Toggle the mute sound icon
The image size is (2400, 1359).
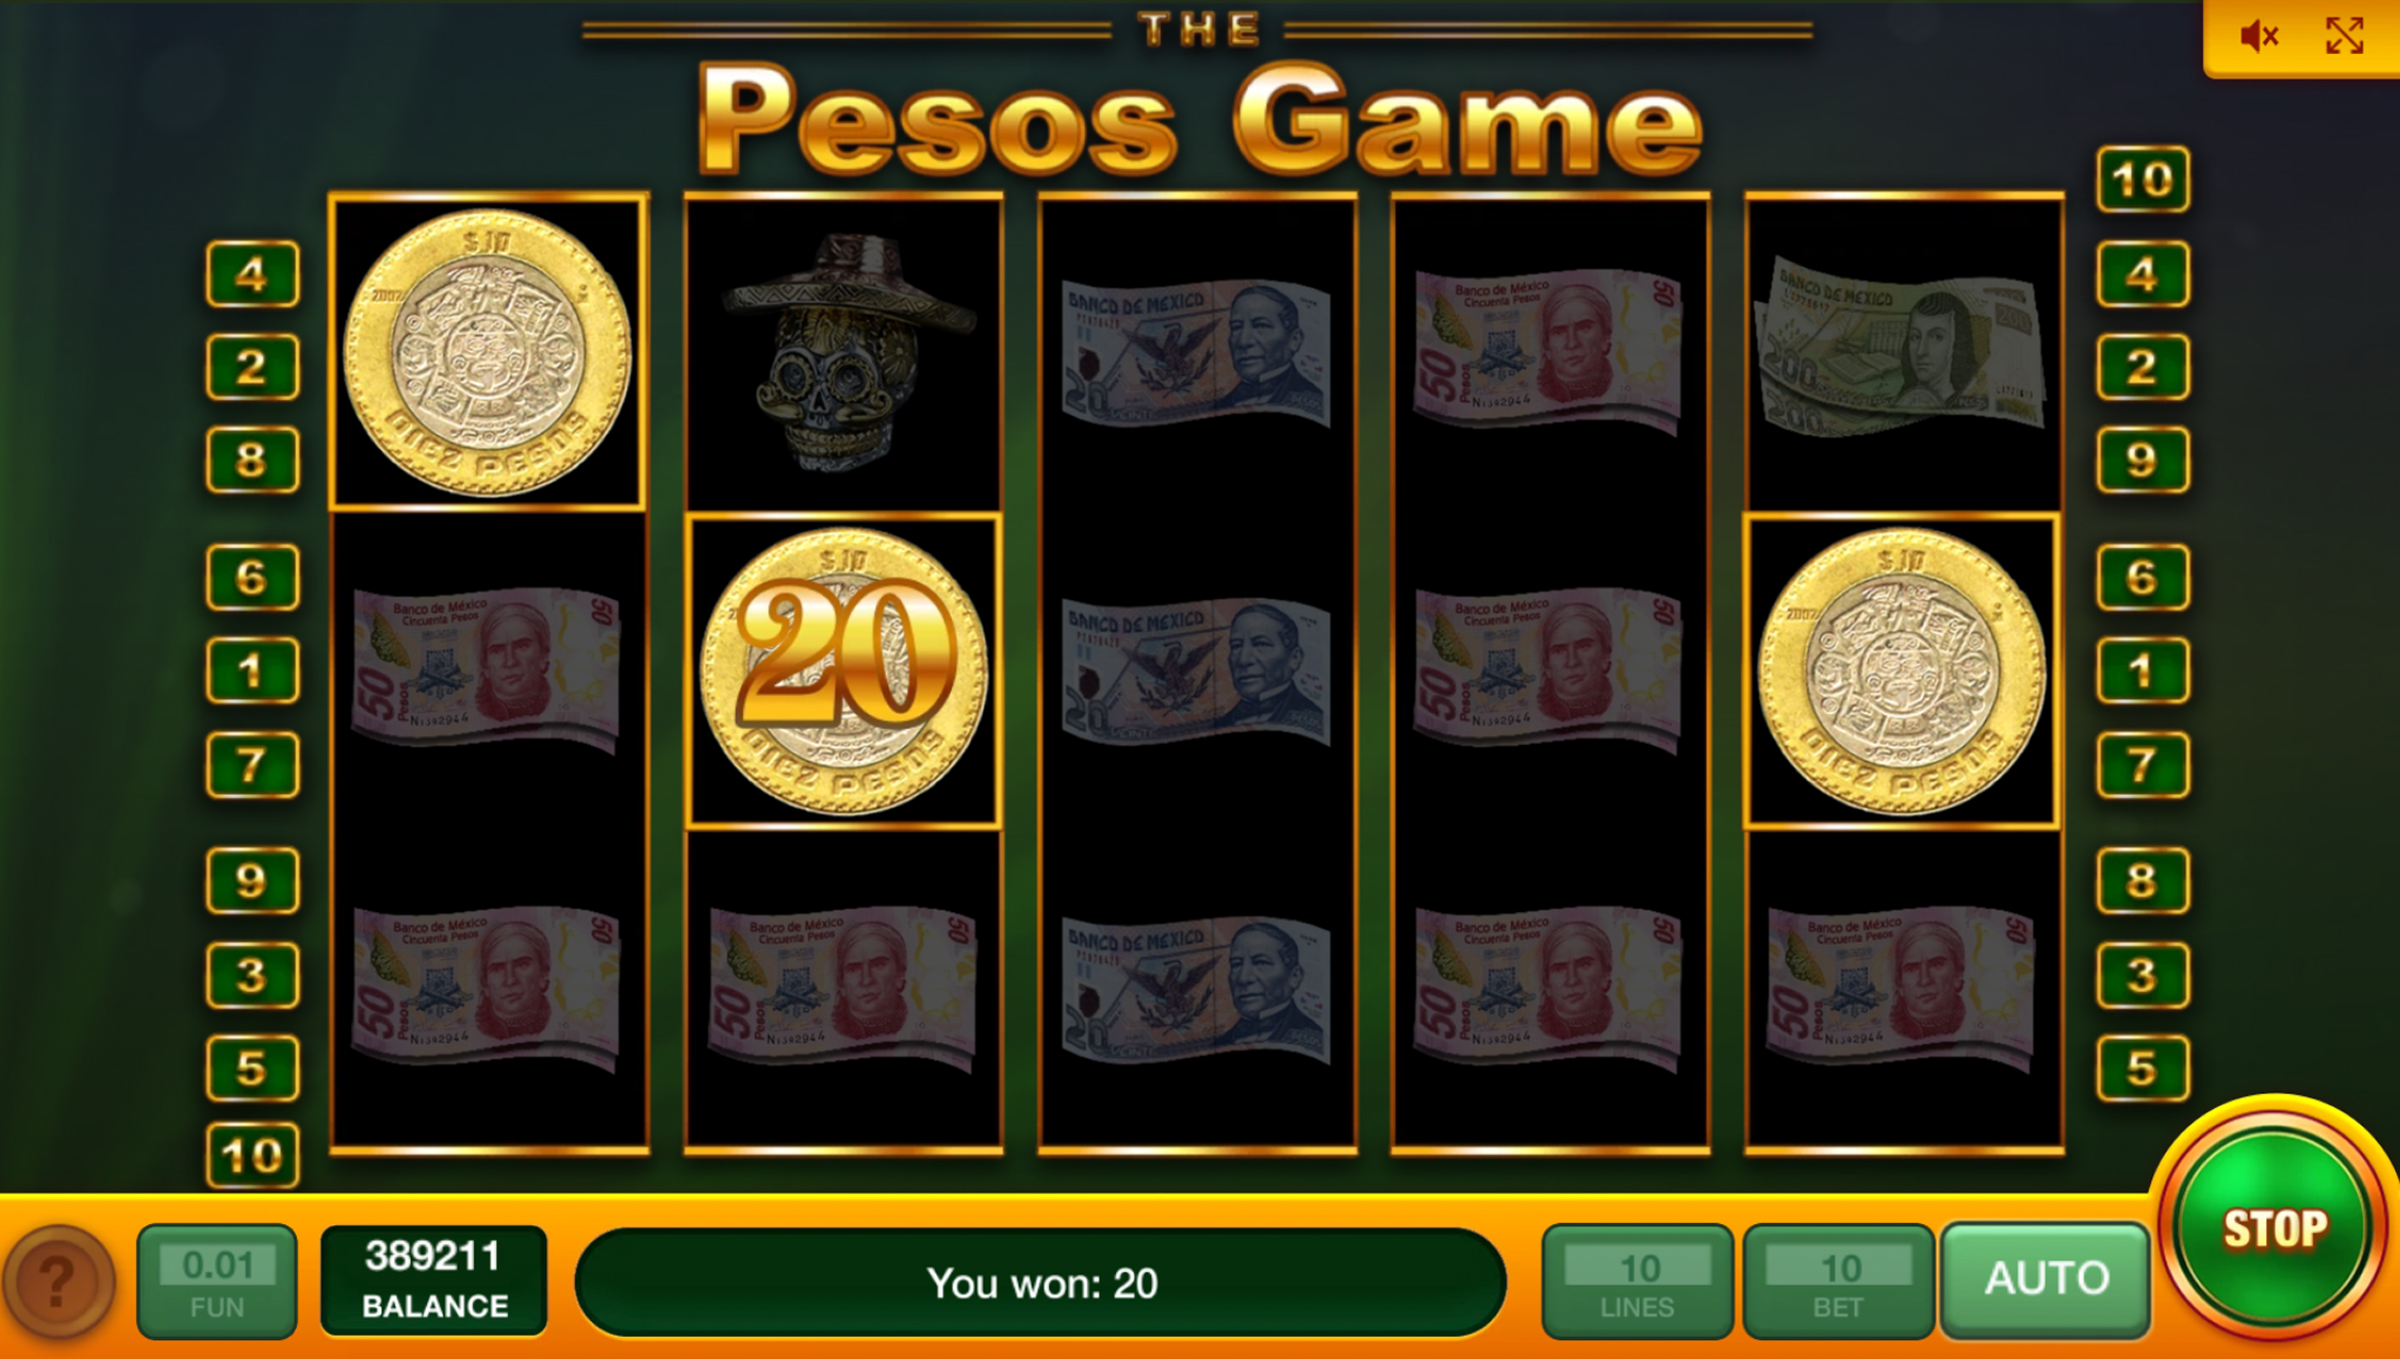coord(2259,37)
